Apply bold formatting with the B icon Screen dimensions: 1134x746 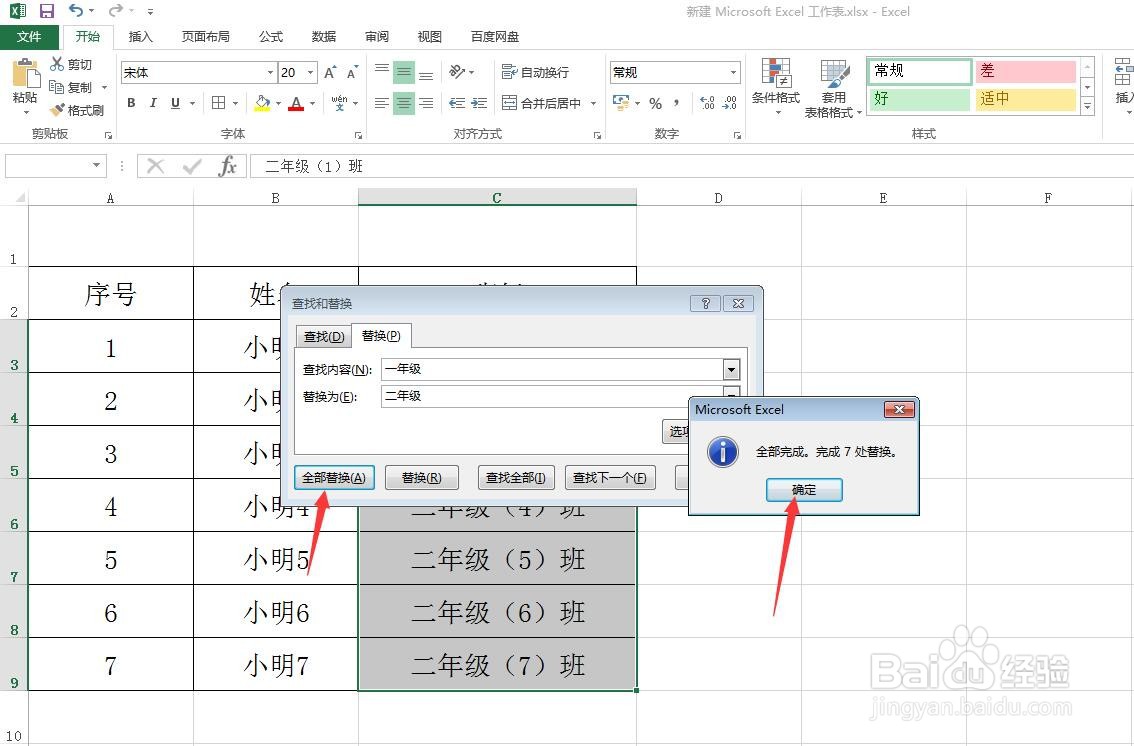coord(130,103)
